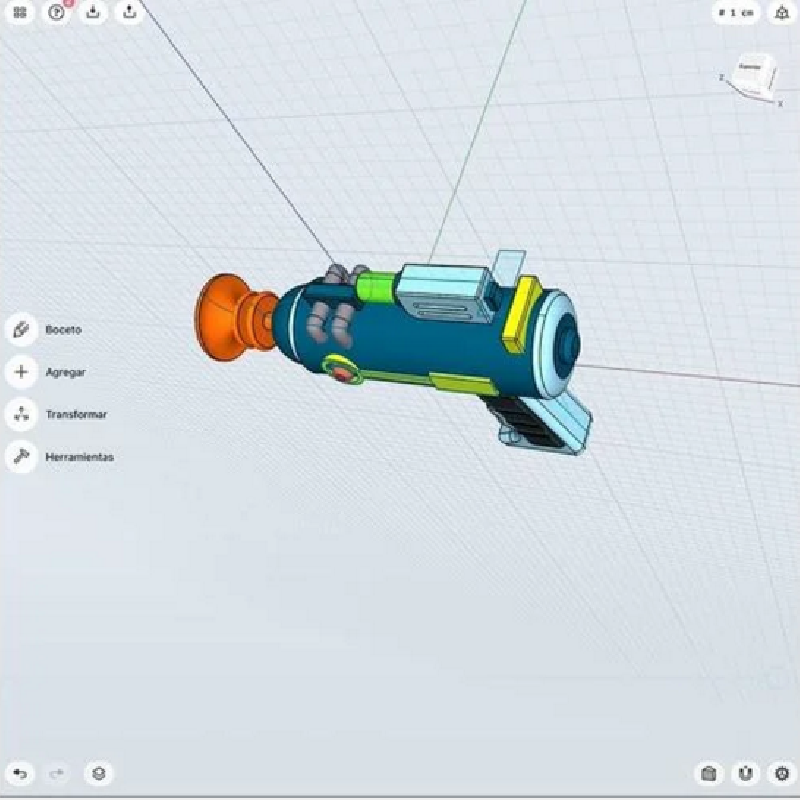Click the redo arrow icon
The height and width of the screenshot is (800, 800).
coord(57,773)
